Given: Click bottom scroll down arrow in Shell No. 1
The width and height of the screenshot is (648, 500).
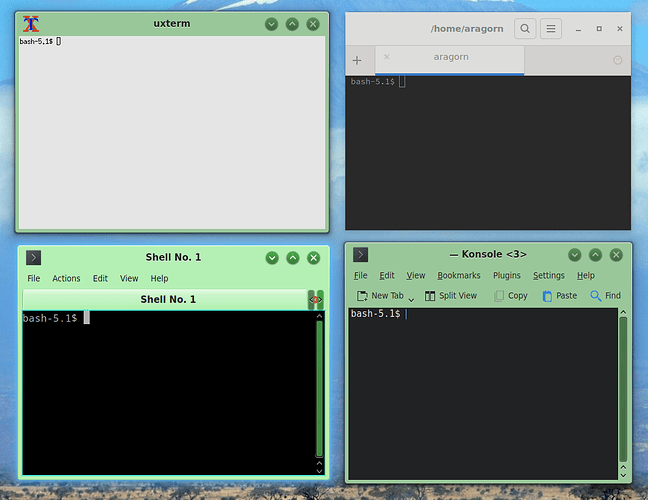Looking at the screenshot, I should tap(319, 471).
